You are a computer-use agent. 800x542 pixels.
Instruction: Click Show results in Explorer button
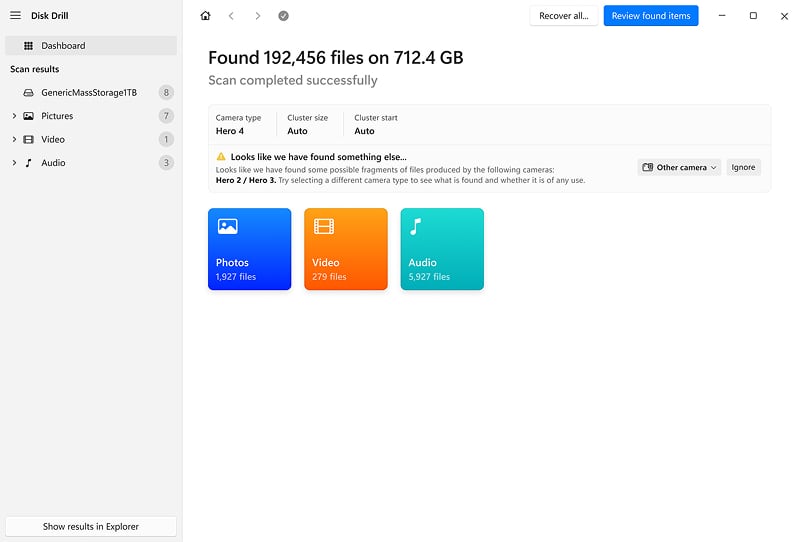(91, 526)
